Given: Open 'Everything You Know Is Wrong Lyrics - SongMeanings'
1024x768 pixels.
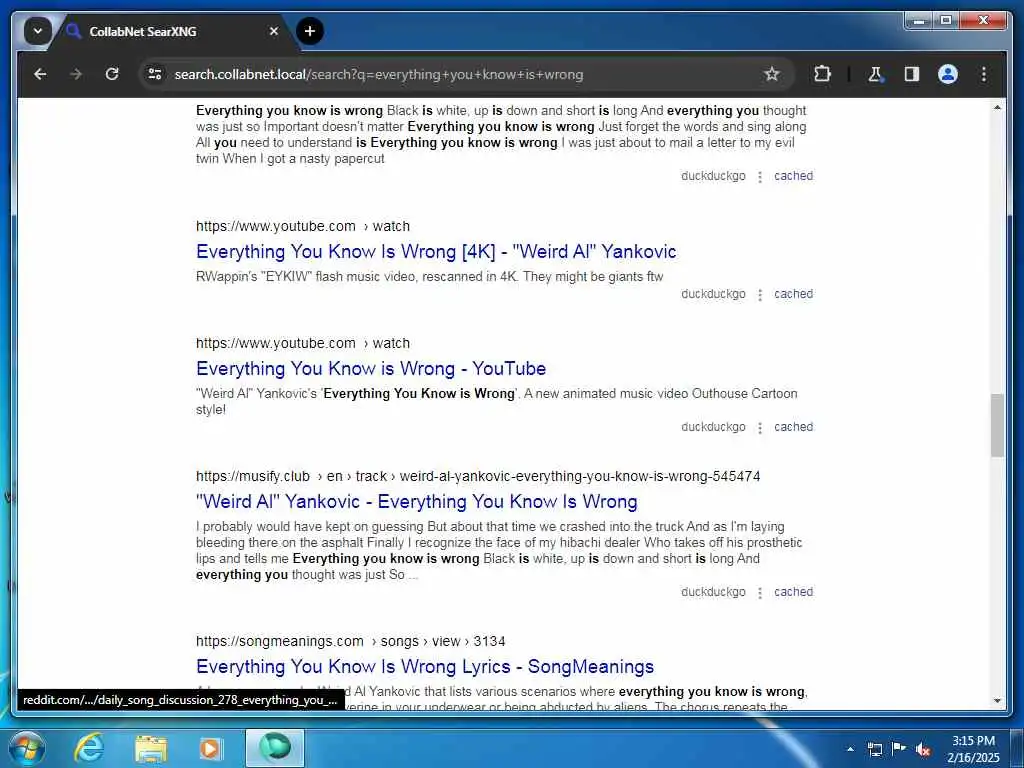Looking at the screenshot, I should tap(425, 666).
